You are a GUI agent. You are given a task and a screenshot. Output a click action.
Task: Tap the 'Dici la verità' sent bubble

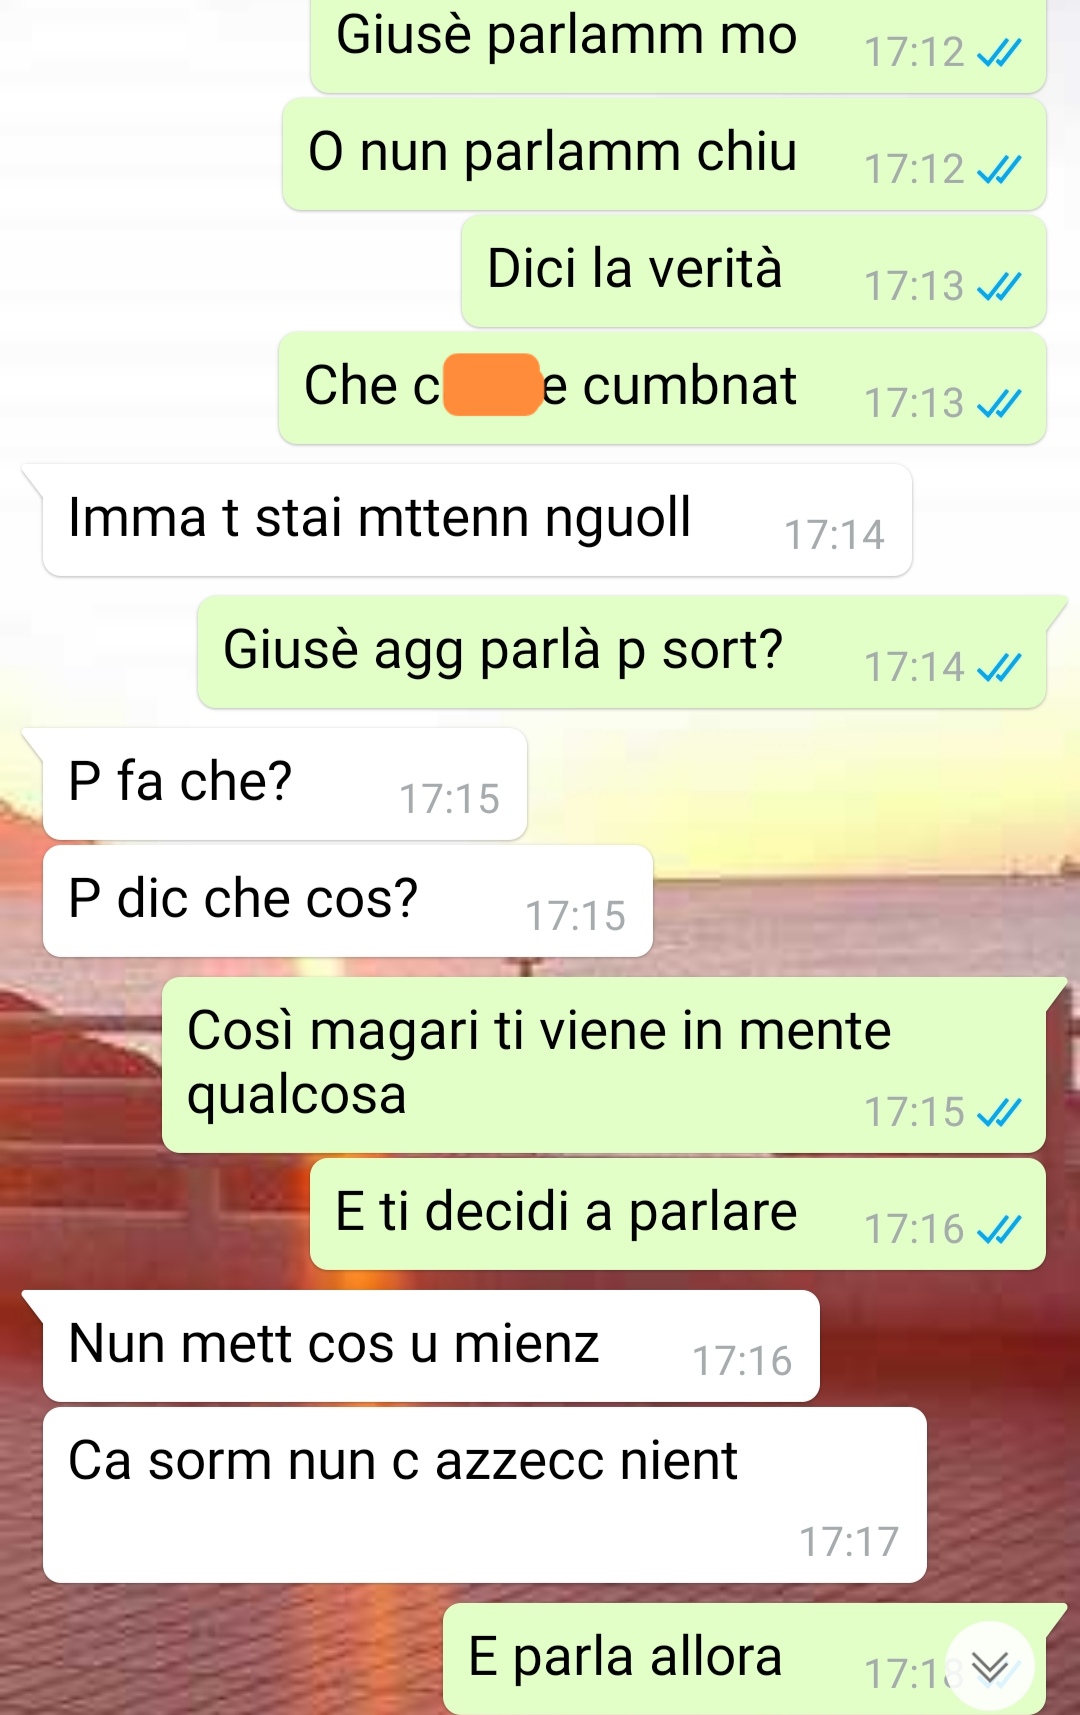[753, 271]
